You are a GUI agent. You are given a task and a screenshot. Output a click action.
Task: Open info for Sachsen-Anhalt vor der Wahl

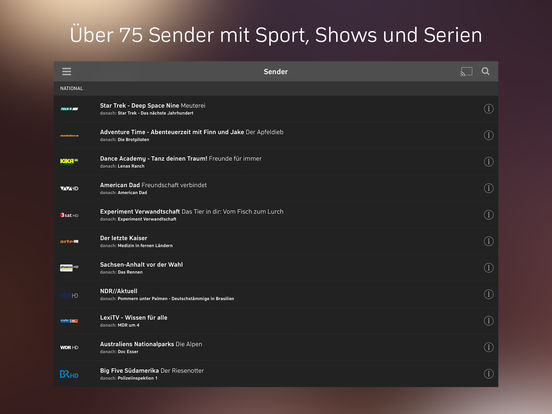[488, 268]
